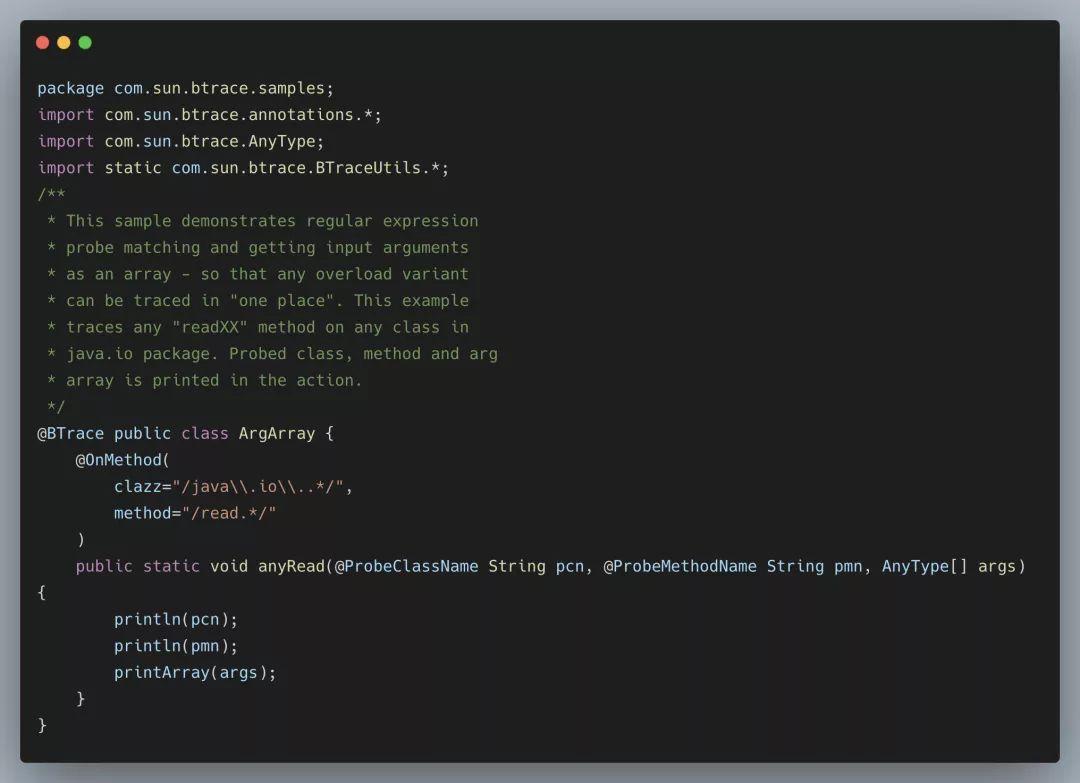The image size is (1080, 783).
Task: Click the 'anyRead' method name
Action: tap(291, 566)
